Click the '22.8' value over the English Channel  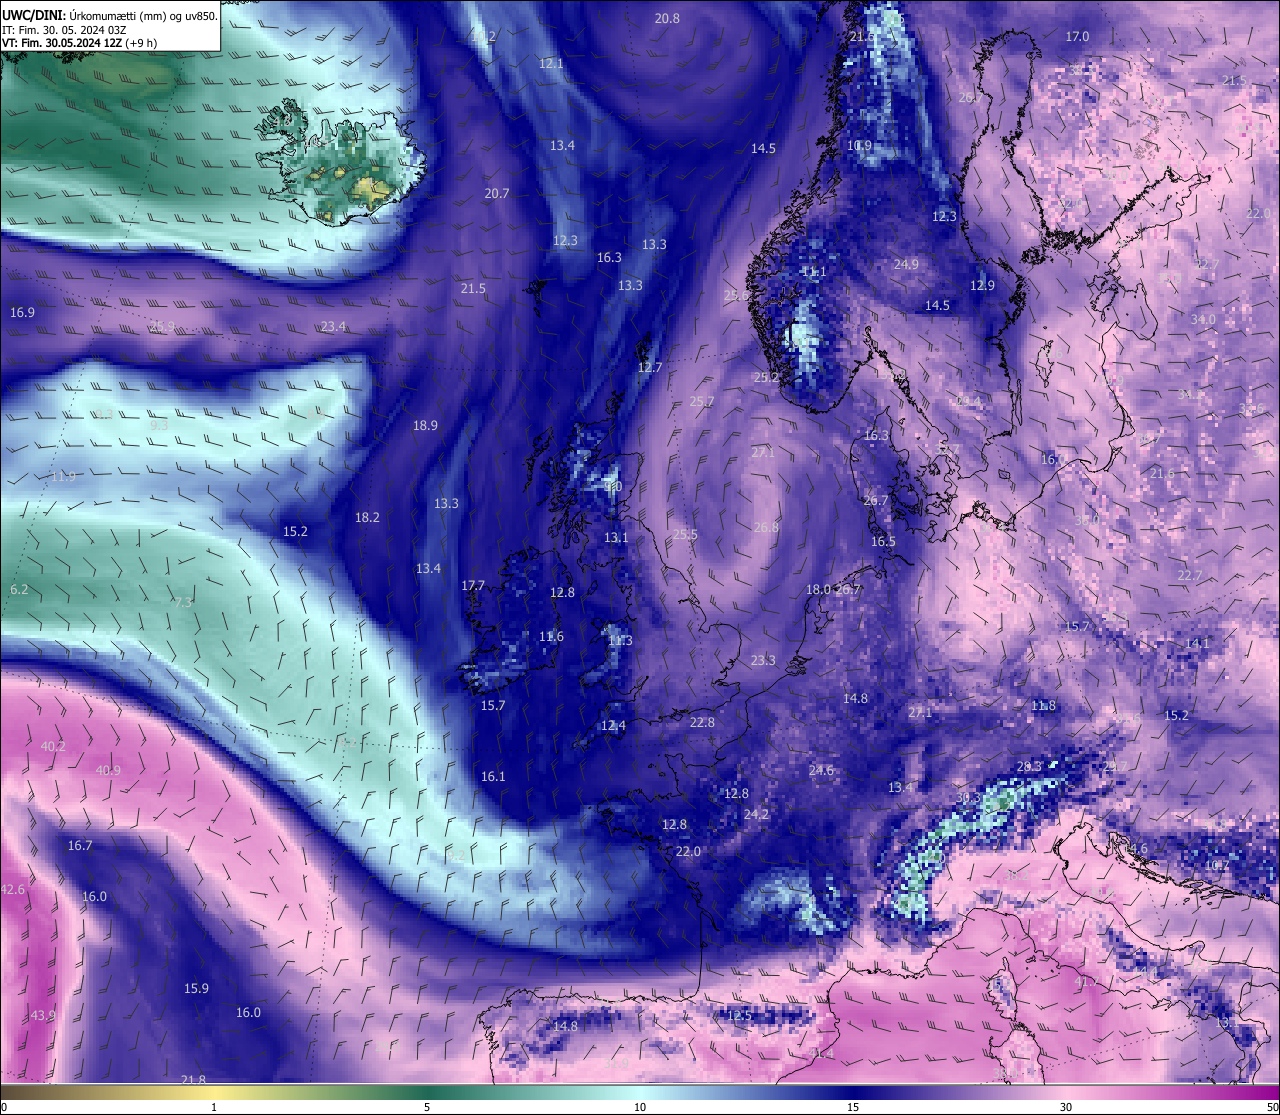pyautogui.click(x=702, y=723)
